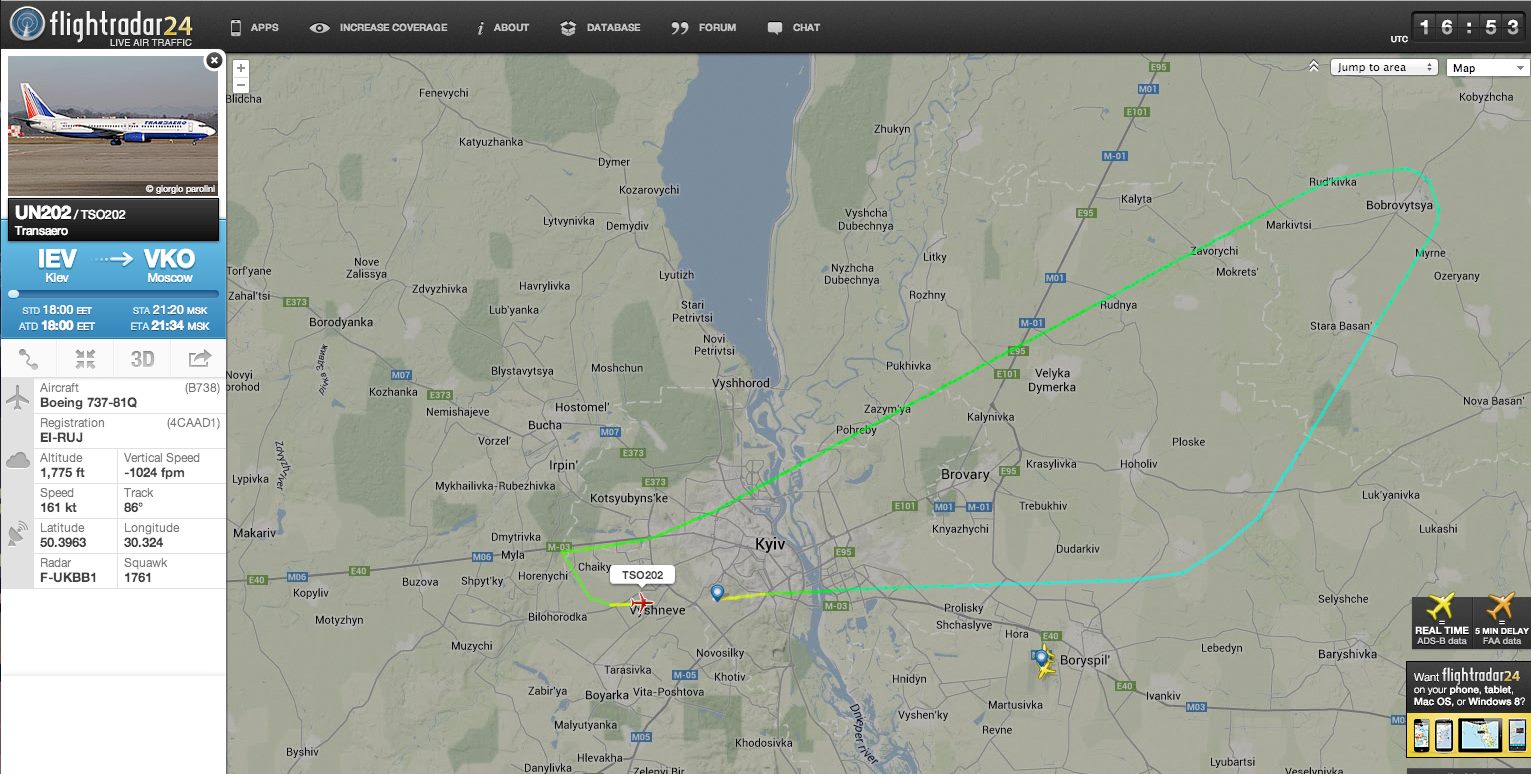Zoom out with the minus button

[241, 85]
